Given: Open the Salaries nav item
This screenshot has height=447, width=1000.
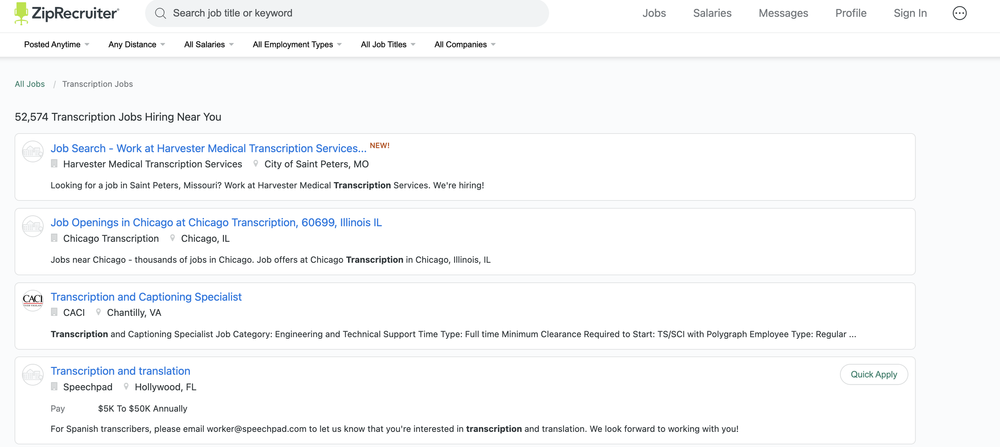Looking at the screenshot, I should click(712, 13).
